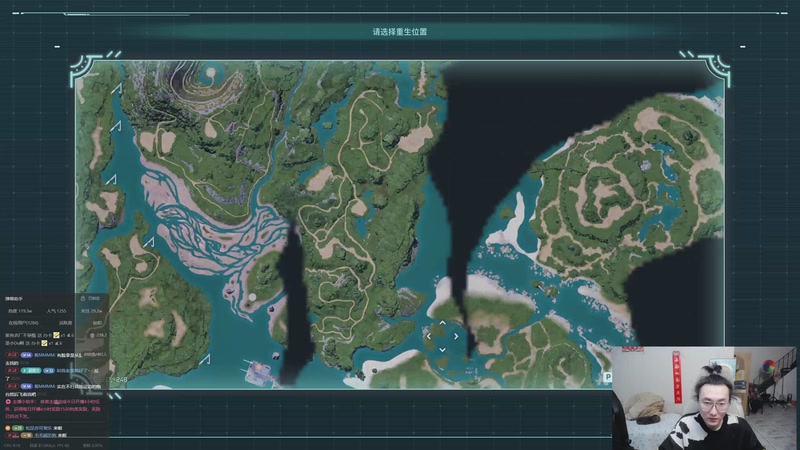Click orange user avatar in chat overlay

[x=8, y=428]
